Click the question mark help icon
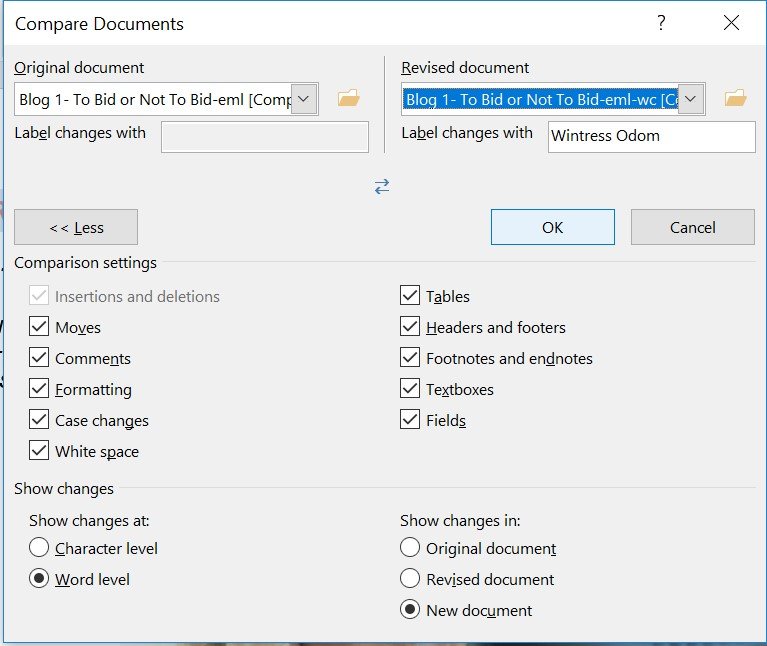The image size is (767, 646). coord(662,23)
